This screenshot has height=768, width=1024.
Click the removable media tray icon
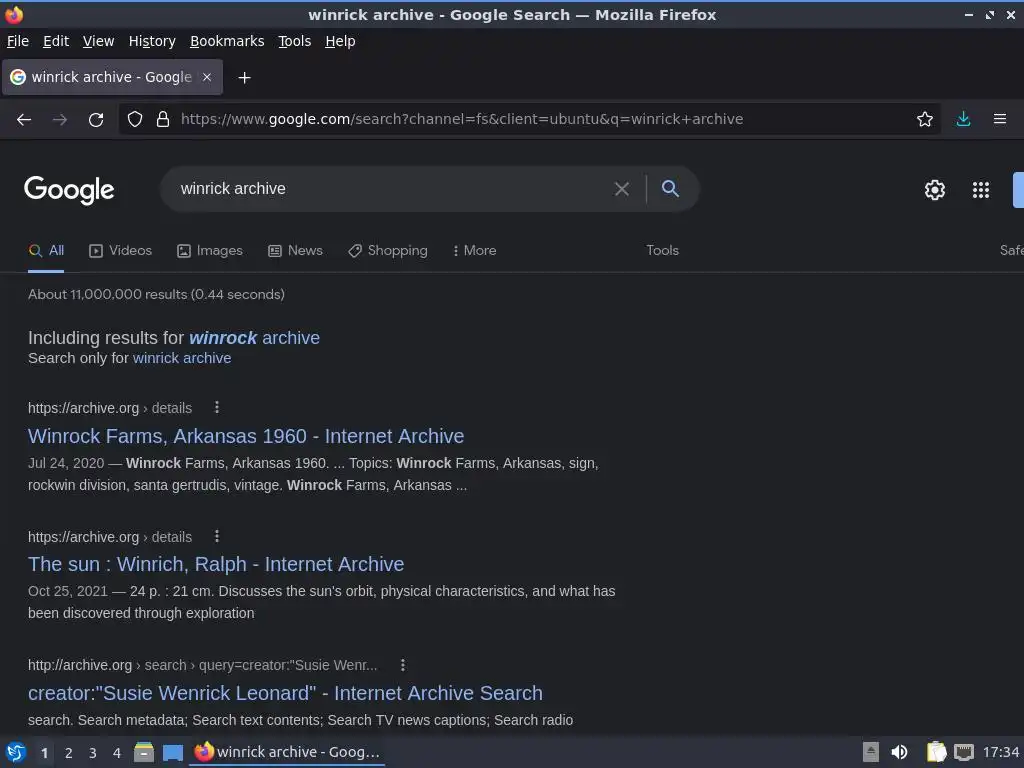[x=871, y=752]
